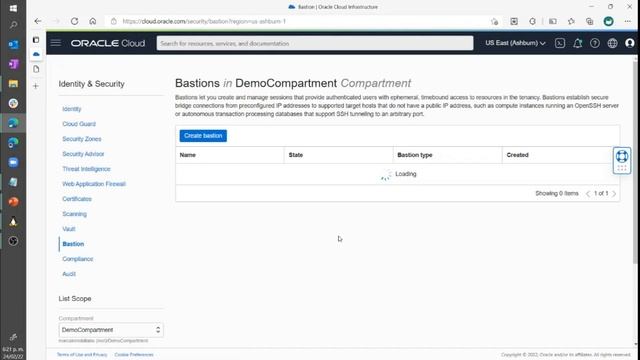Expand the US East (Ashburn) region dropdown
Viewport: 640px width, 360px height.
click(x=515, y=43)
